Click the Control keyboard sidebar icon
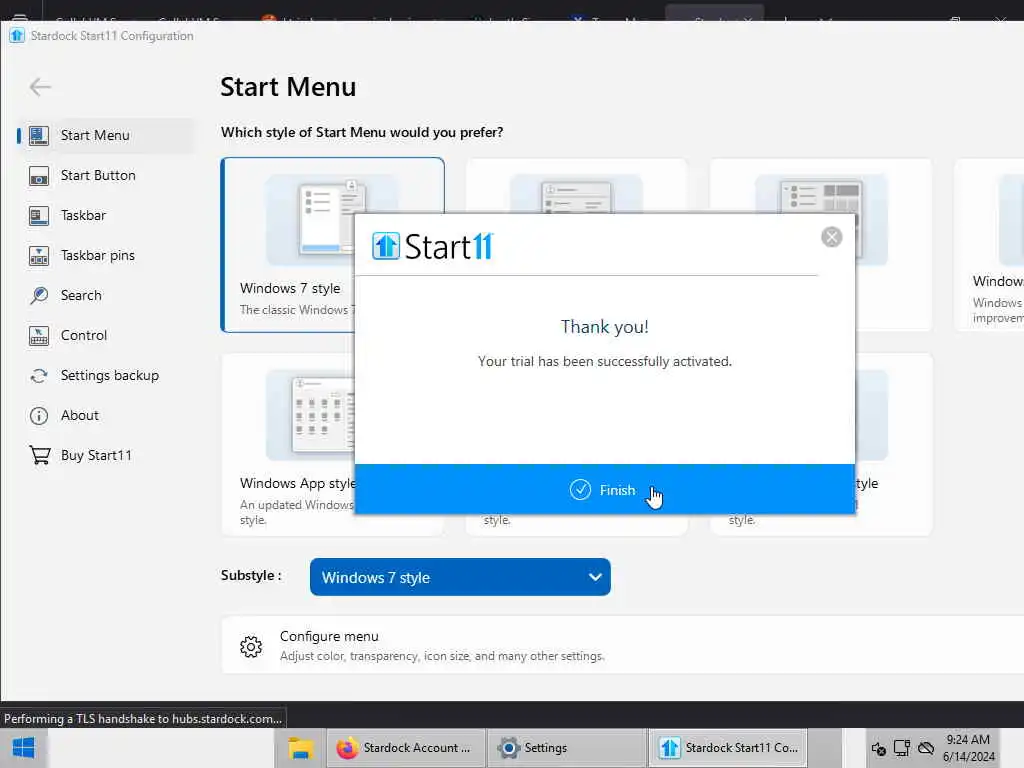The width and height of the screenshot is (1024, 768). (x=39, y=336)
